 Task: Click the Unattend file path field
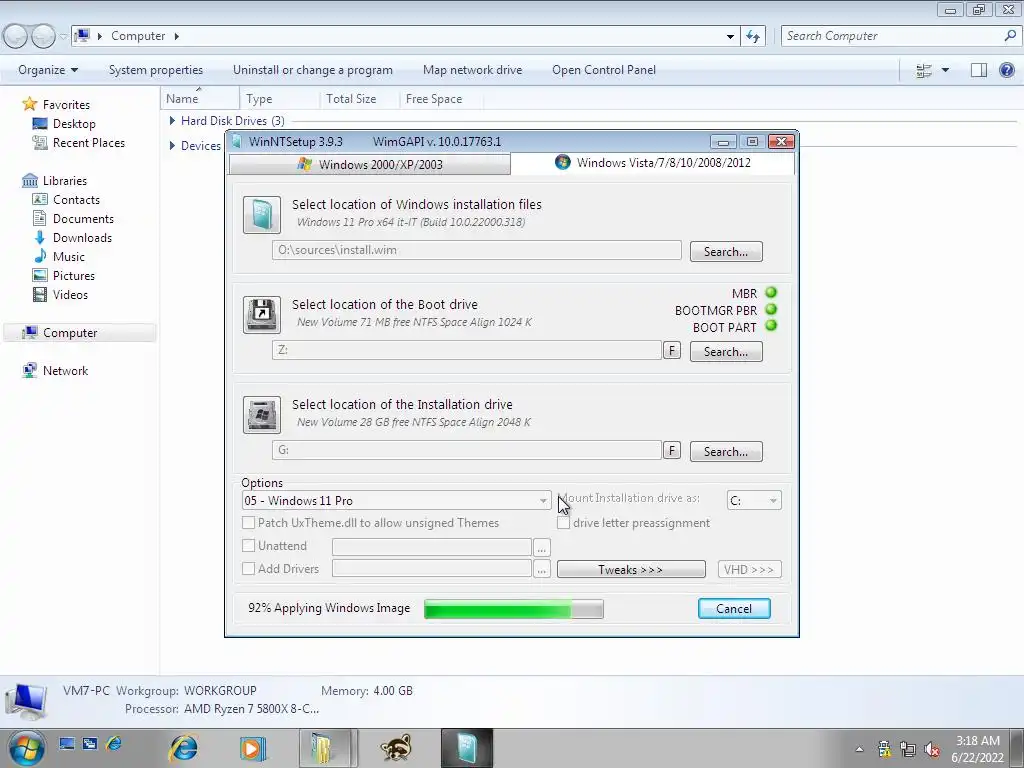pyautogui.click(x=432, y=547)
